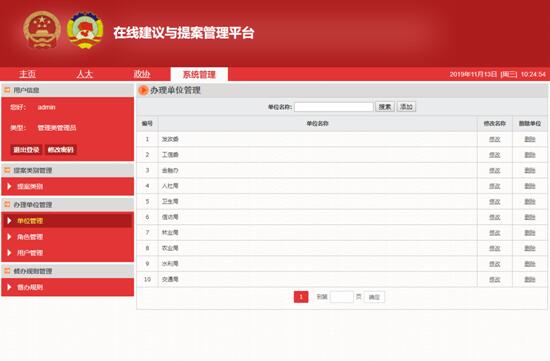550x361 pixels.
Task: Click the national emblem logo
Action: pyautogui.click(x=42, y=30)
